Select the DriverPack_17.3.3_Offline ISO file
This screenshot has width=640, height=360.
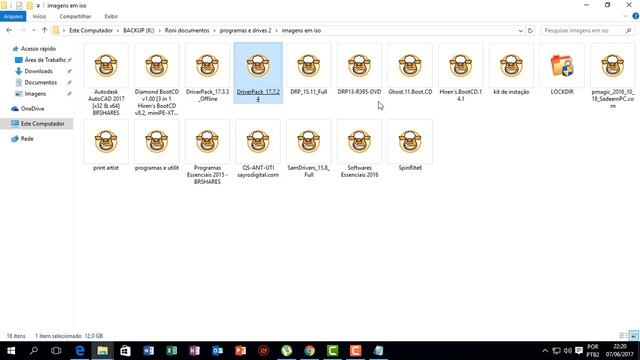[x=207, y=73]
